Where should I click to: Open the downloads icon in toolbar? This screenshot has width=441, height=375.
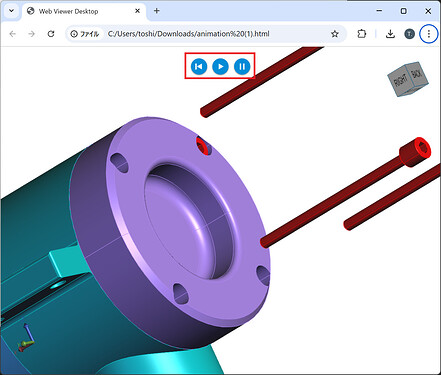point(390,34)
